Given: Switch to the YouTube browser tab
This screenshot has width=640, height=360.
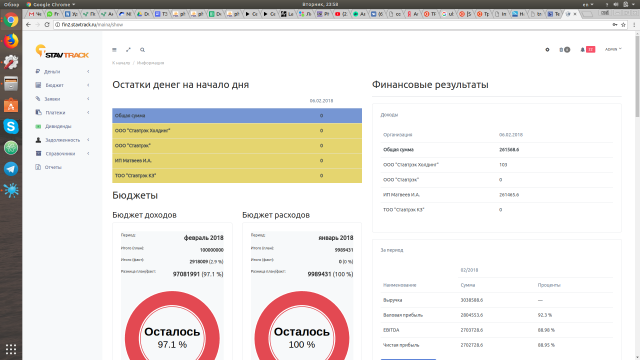Looking at the screenshot, I should pyautogui.click(x=341, y=14).
